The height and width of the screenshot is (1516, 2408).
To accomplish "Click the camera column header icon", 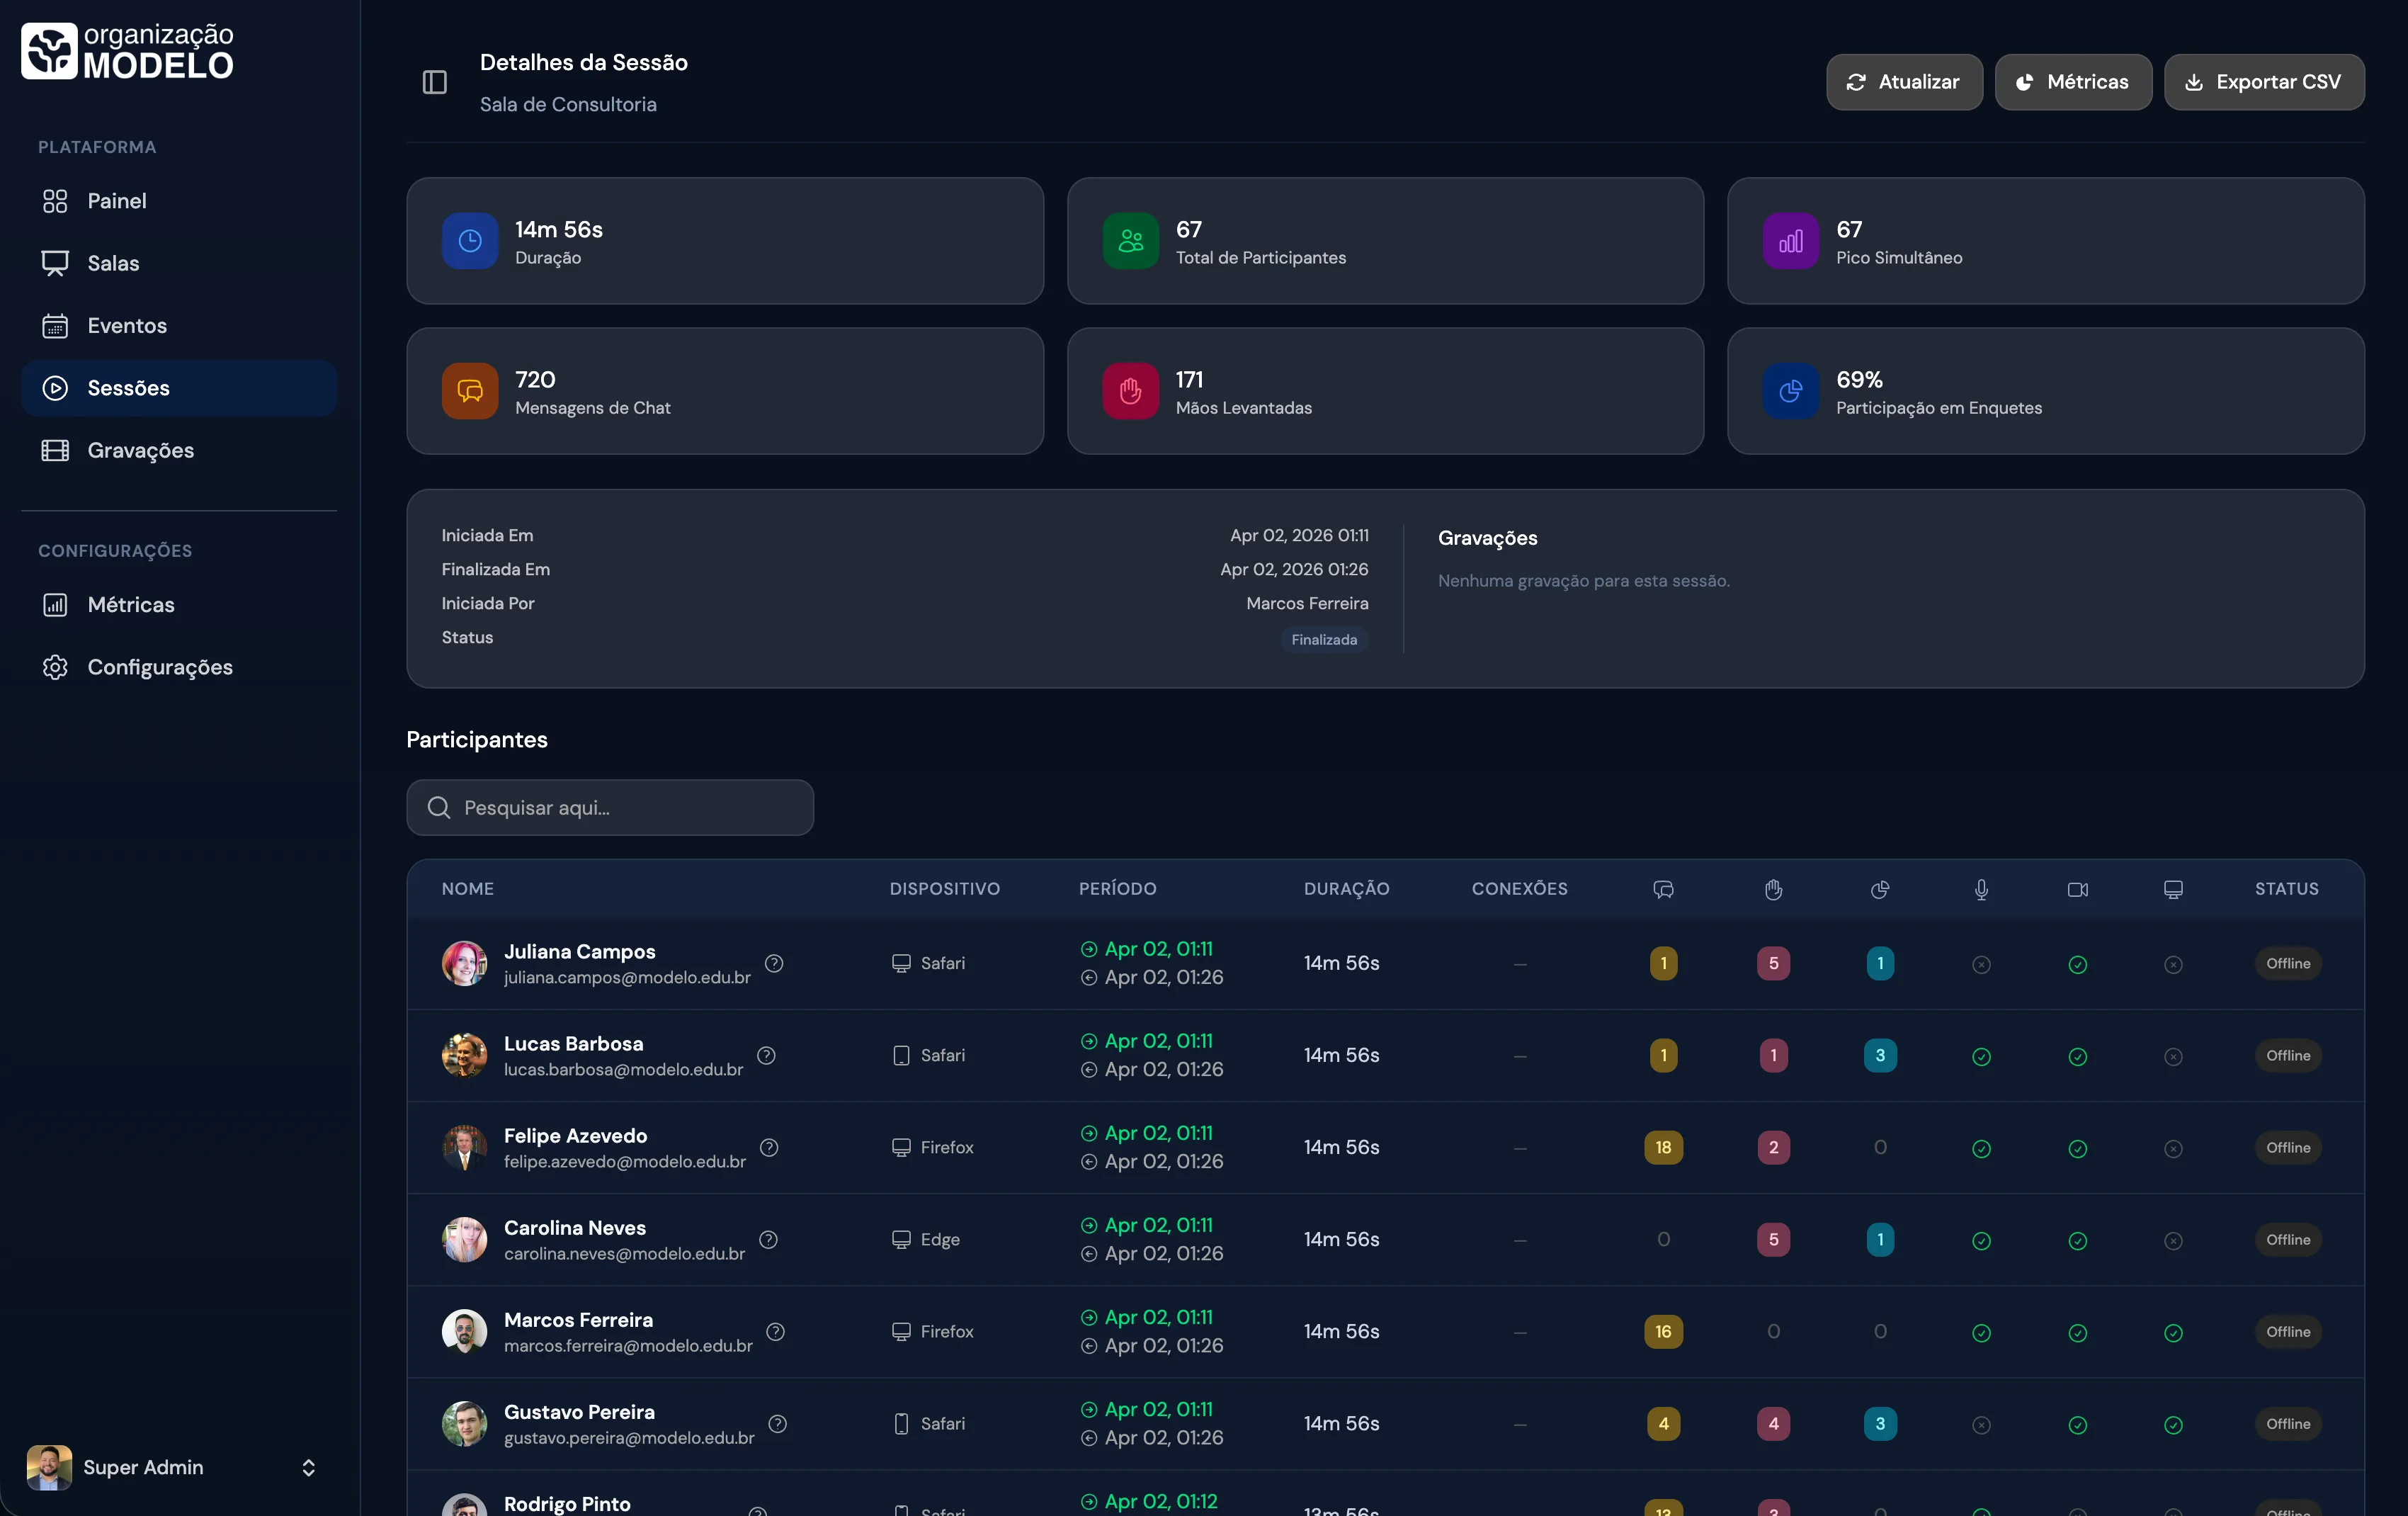I will coord(2077,889).
